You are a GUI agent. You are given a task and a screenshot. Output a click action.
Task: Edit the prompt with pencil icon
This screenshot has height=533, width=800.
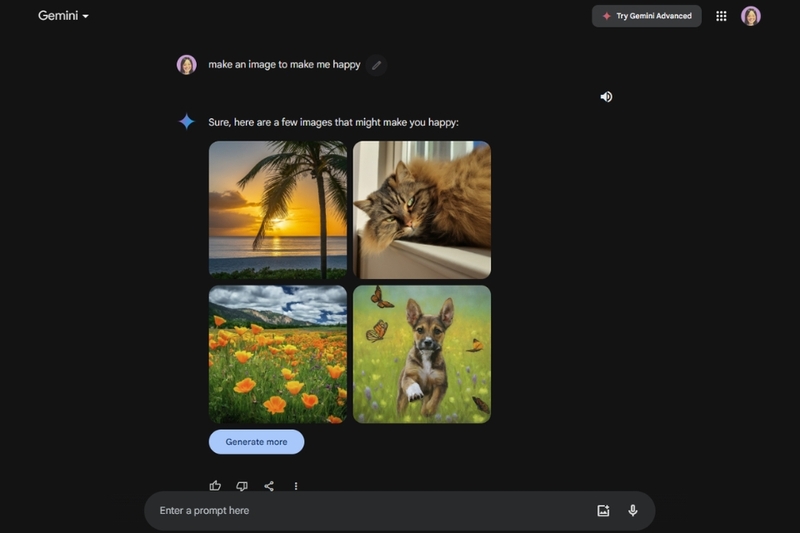(x=377, y=65)
